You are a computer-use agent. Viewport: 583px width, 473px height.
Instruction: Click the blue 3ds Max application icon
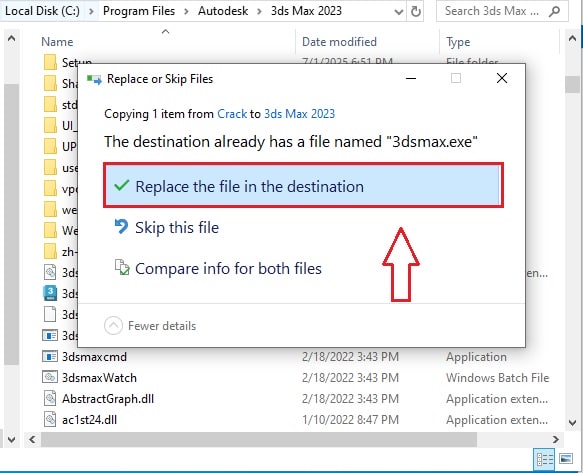click(50, 293)
